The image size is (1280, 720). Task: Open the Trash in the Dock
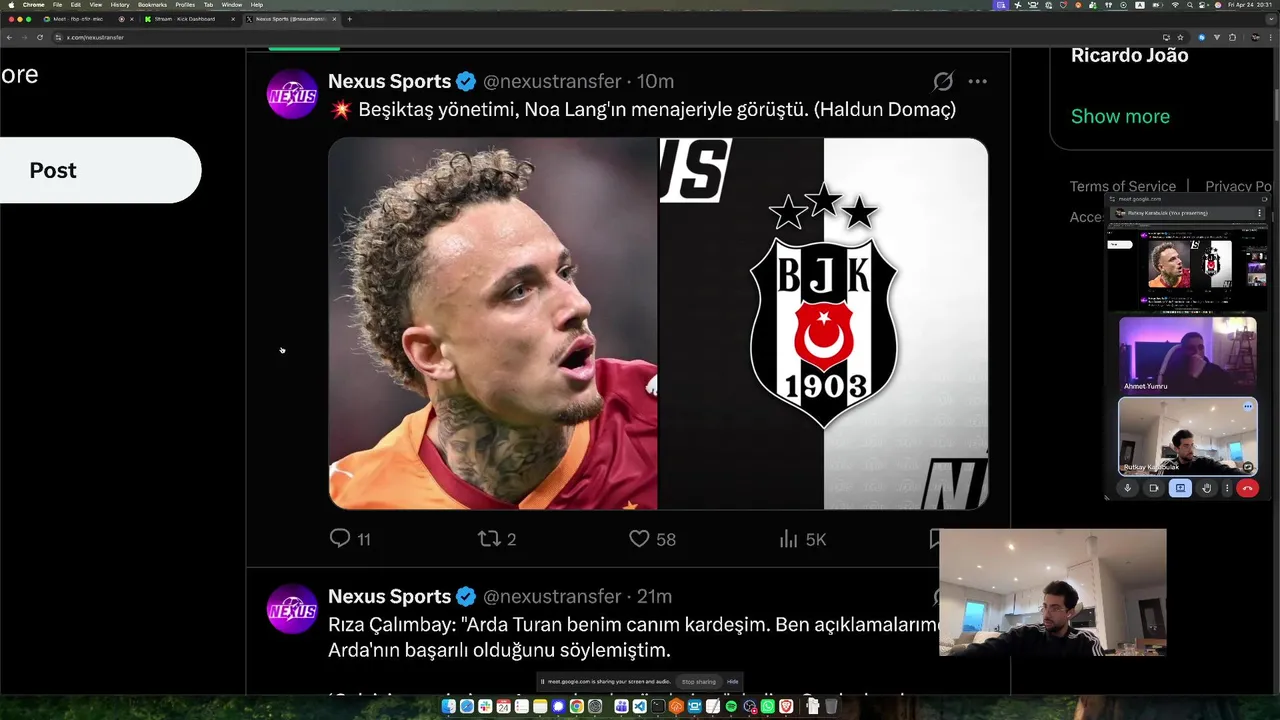point(831,707)
